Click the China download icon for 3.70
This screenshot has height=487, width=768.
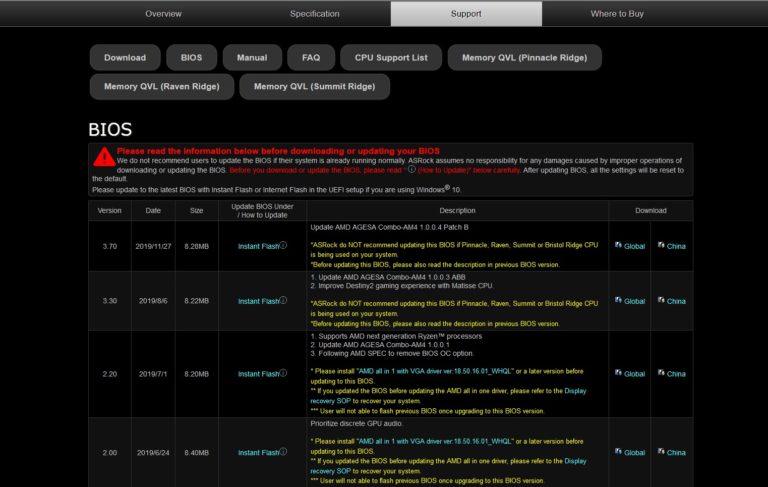point(661,245)
